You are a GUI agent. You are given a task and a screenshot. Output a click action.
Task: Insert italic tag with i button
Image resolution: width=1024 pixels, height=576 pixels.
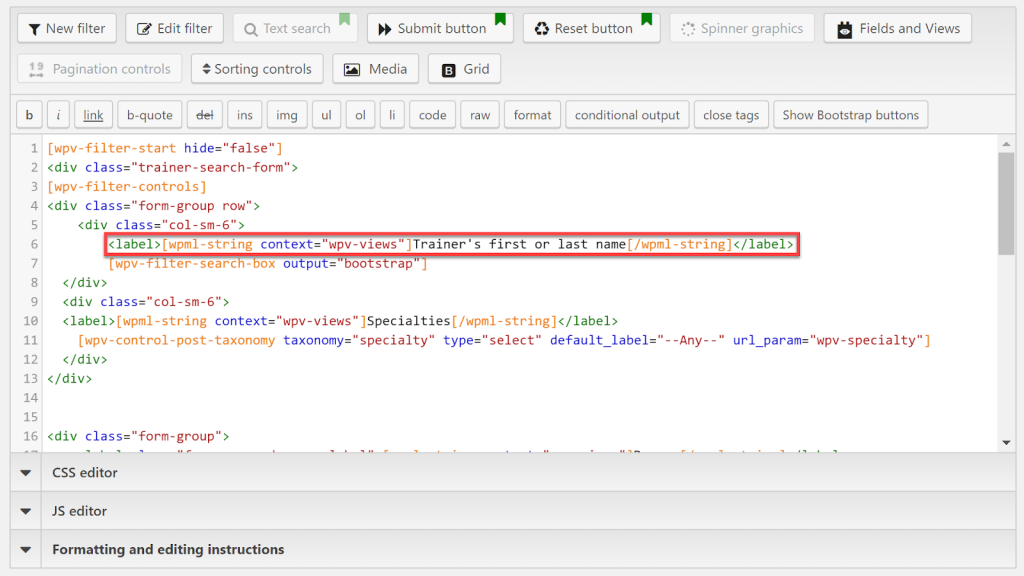59,115
